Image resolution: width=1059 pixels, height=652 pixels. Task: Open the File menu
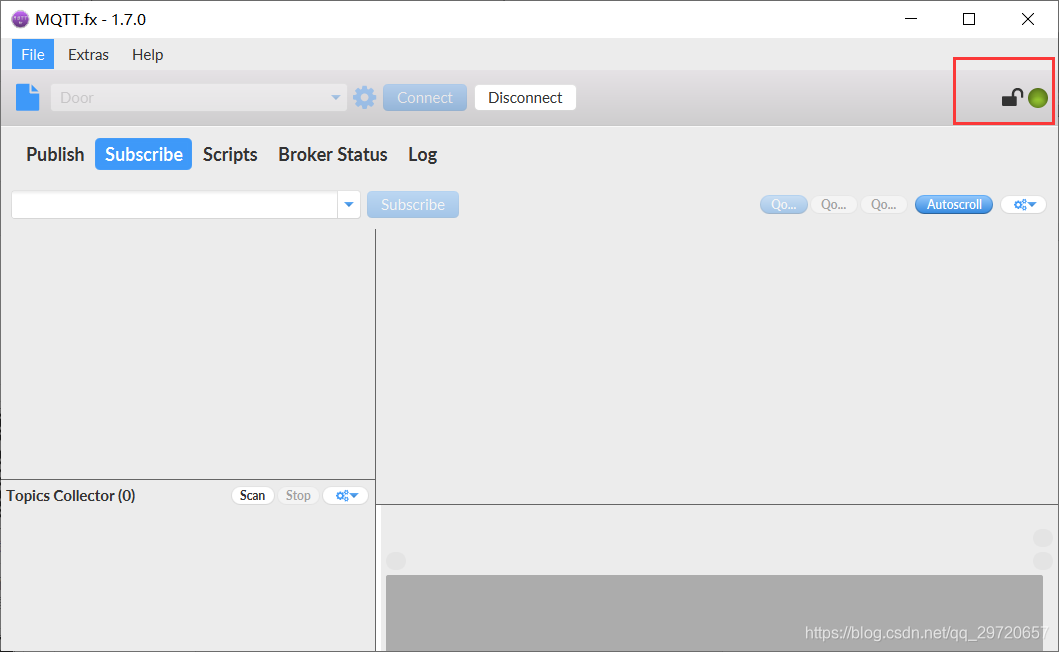point(32,55)
